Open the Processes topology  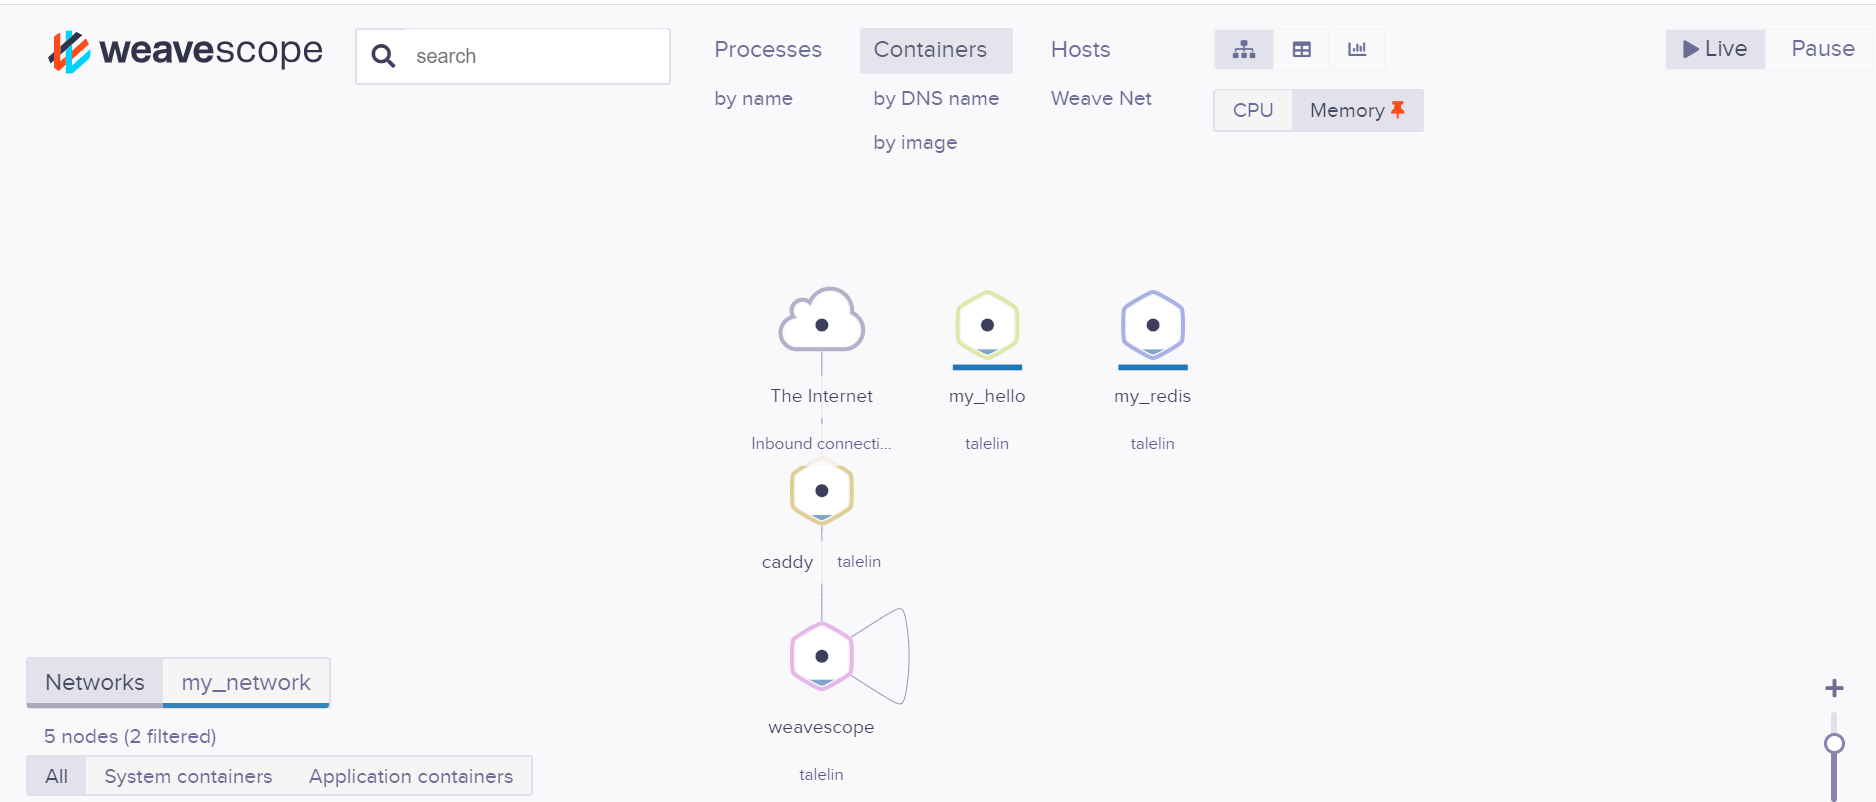coord(768,50)
